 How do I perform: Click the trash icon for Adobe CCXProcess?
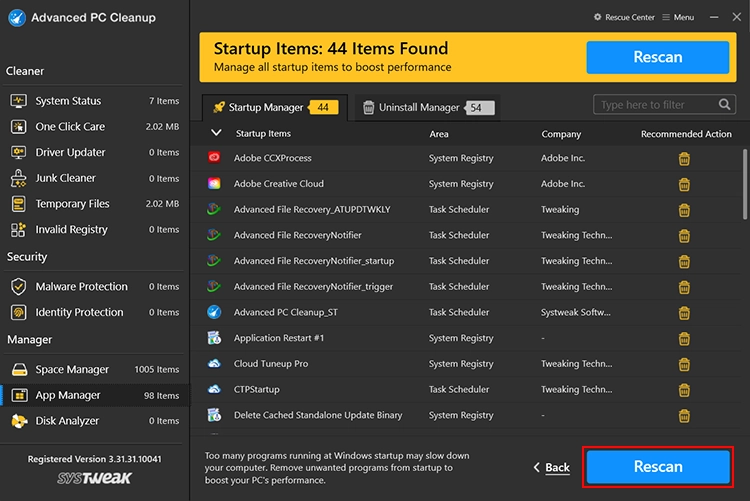(684, 158)
